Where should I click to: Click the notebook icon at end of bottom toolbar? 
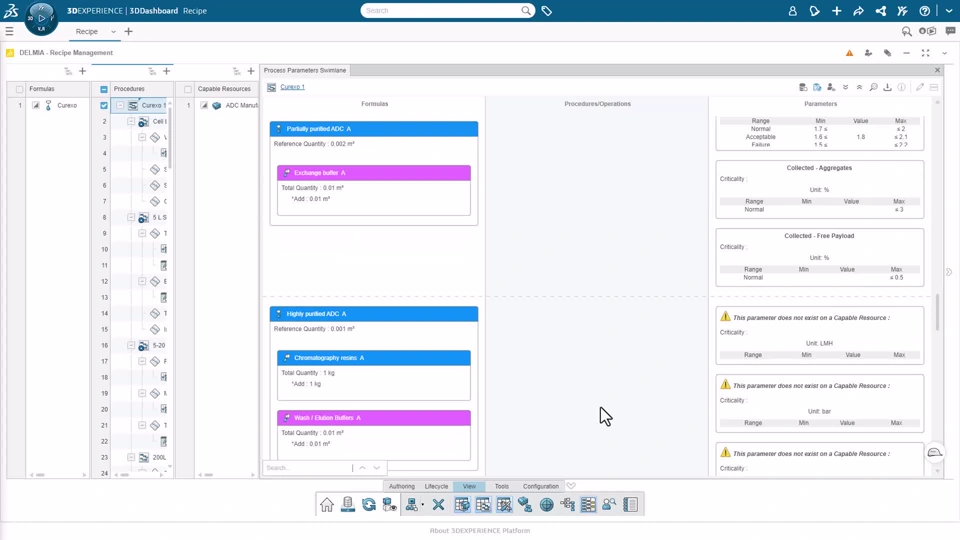[x=631, y=504]
